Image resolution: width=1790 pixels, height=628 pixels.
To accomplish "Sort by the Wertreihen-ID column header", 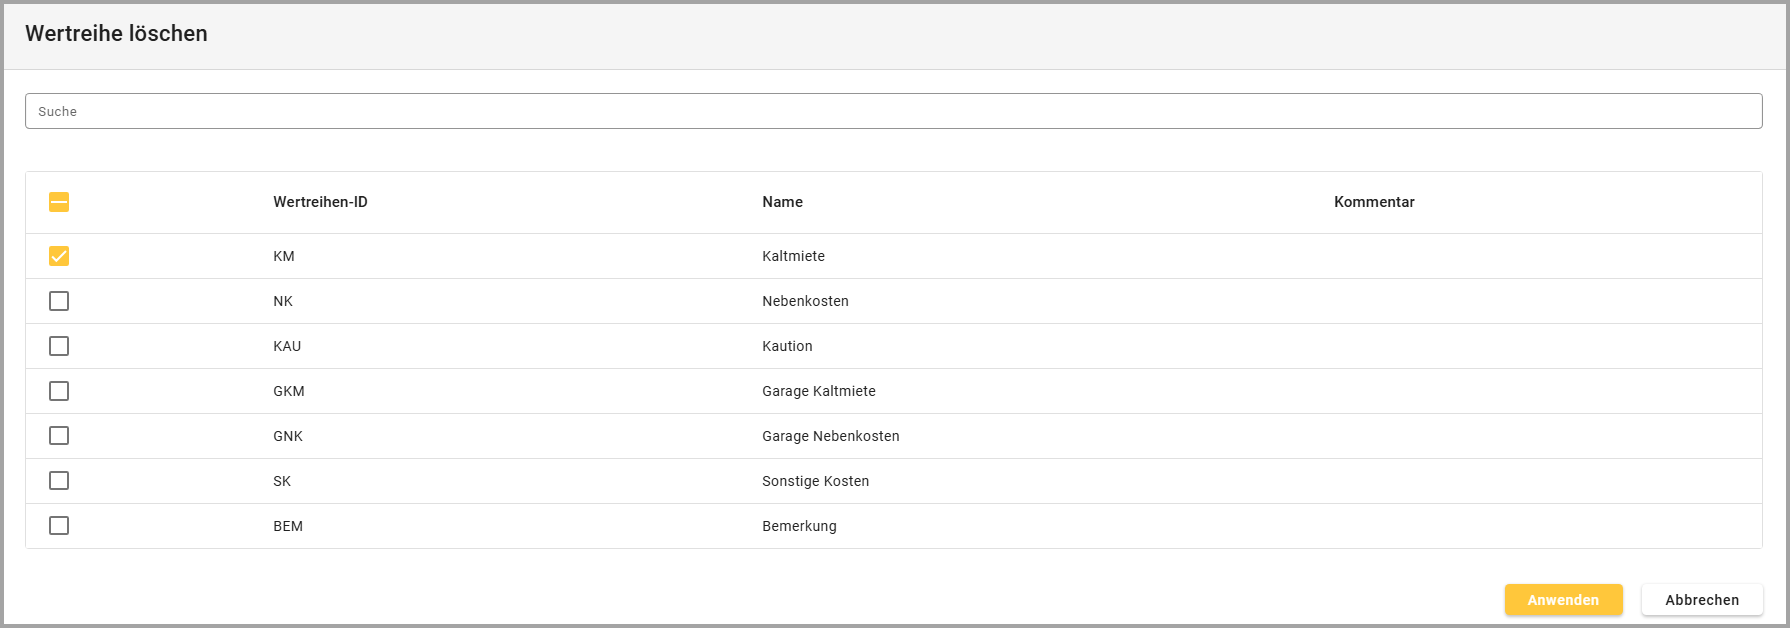I will click(320, 202).
